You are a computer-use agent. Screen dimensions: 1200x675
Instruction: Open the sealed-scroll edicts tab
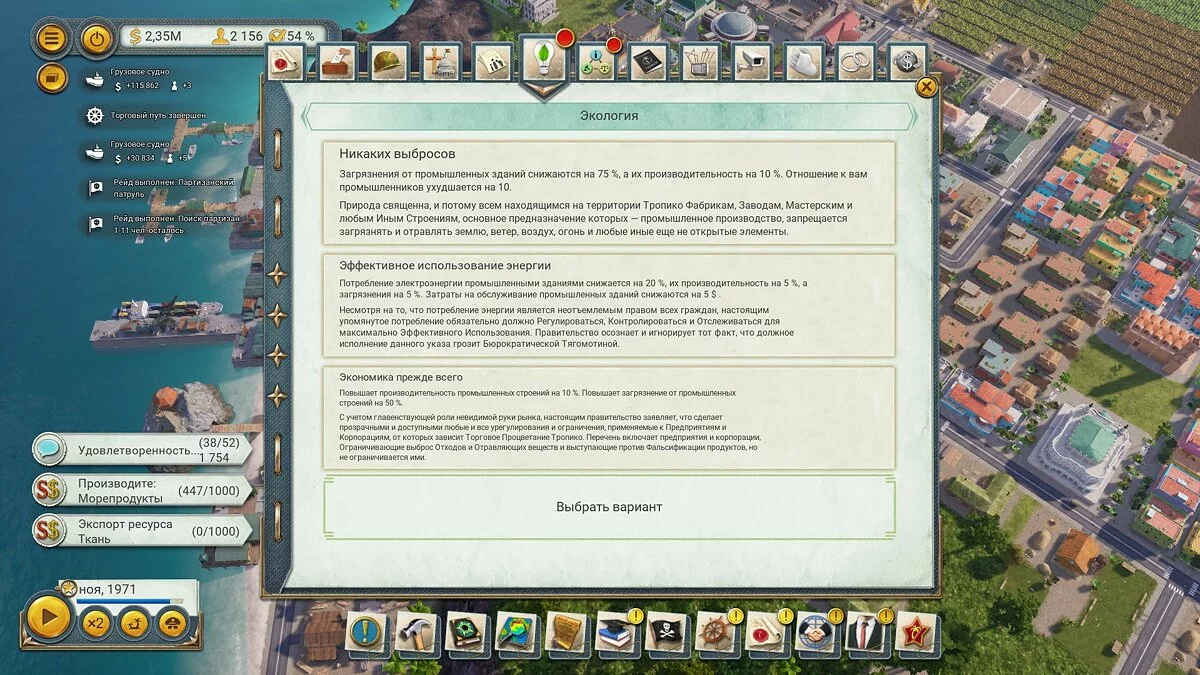point(286,62)
